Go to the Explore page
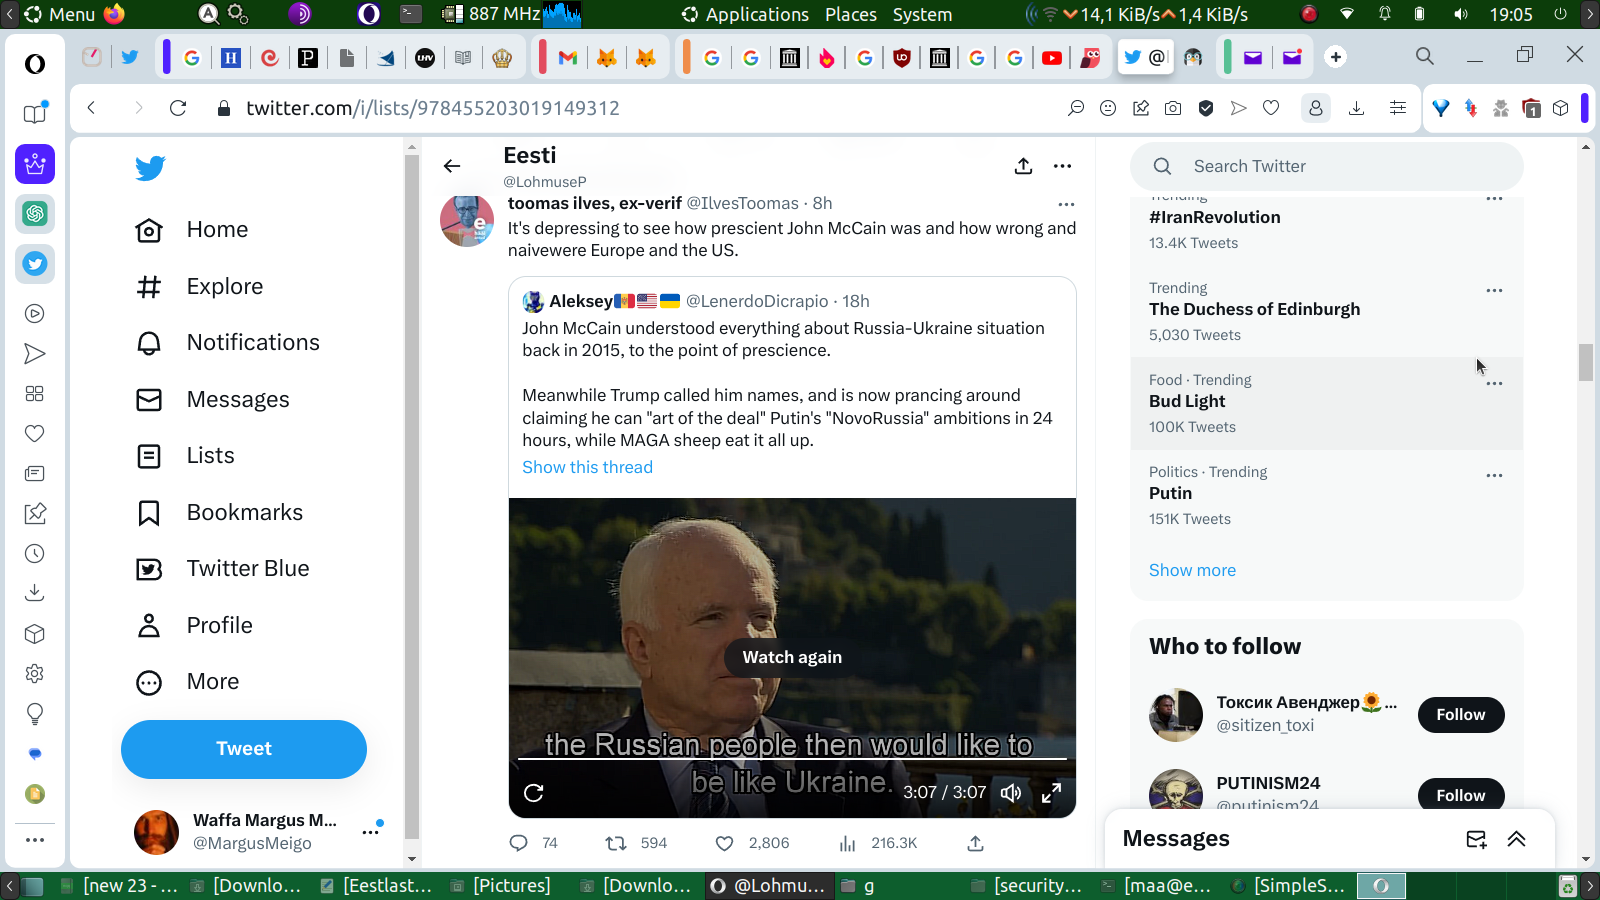1600x900 pixels. coord(199,287)
